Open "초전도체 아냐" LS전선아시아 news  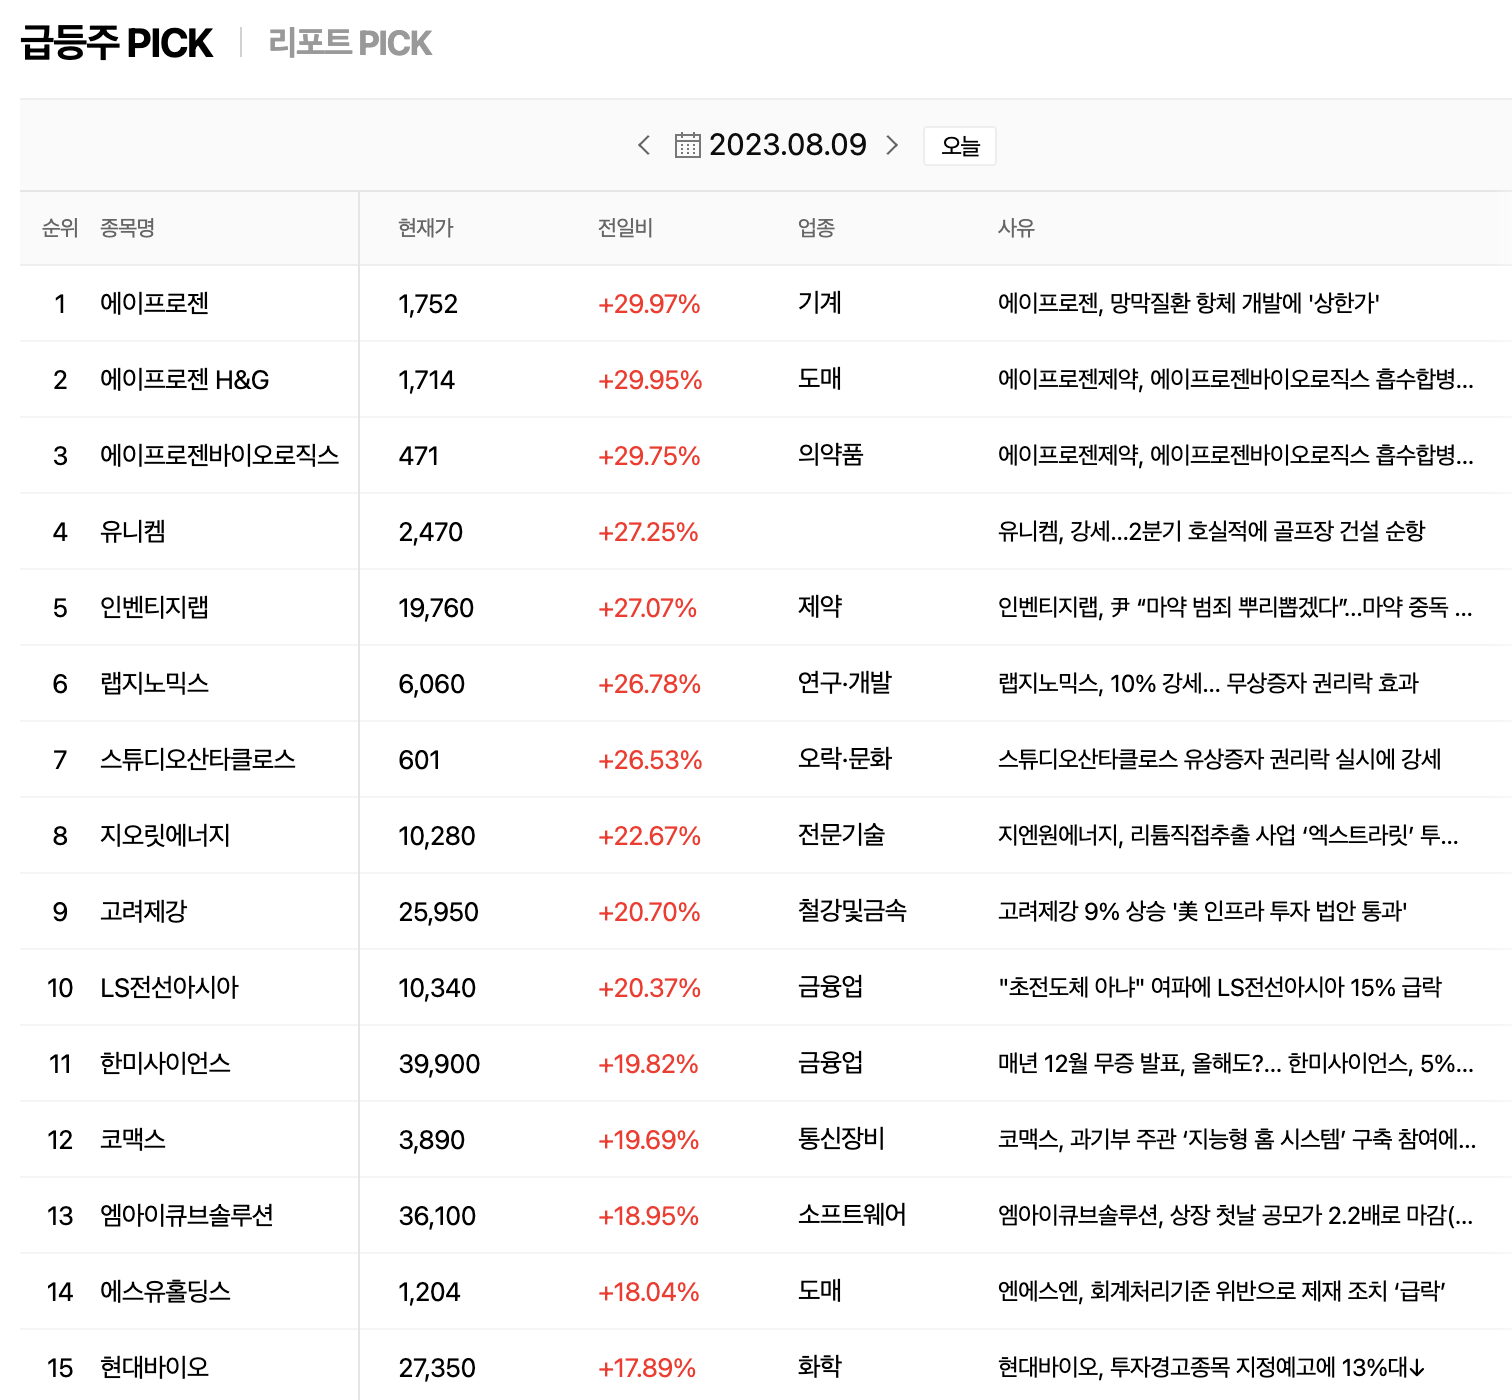coord(1220,987)
